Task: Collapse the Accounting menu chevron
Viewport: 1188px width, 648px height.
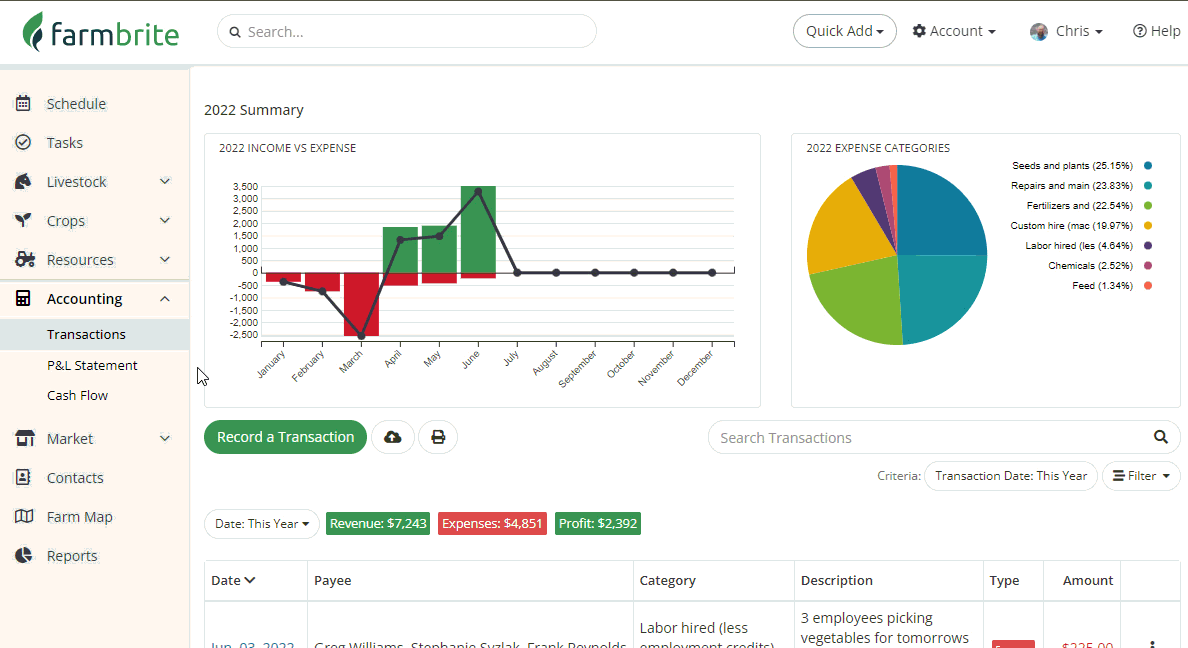Action: tap(164, 299)
